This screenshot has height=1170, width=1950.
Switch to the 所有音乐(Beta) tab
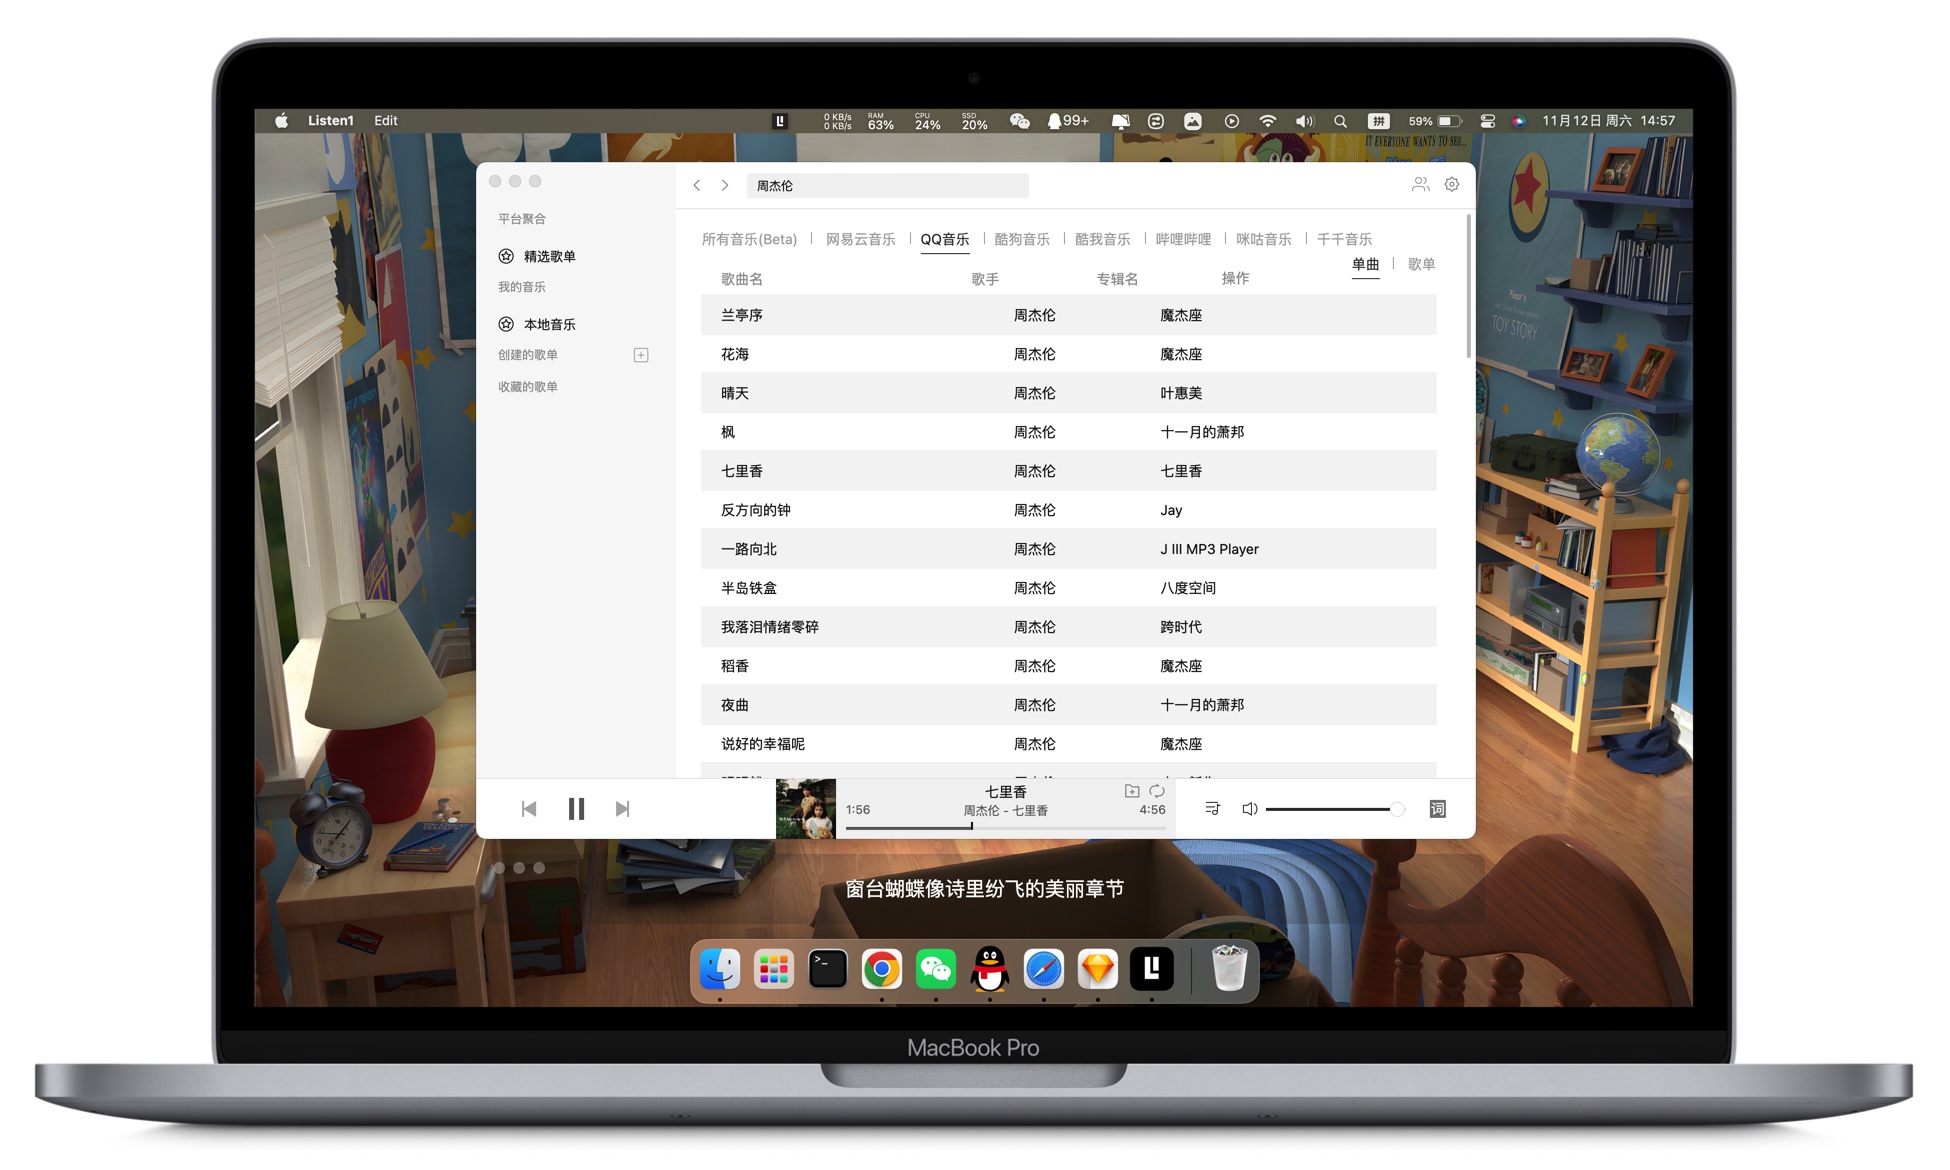click(x=749, y=239)
